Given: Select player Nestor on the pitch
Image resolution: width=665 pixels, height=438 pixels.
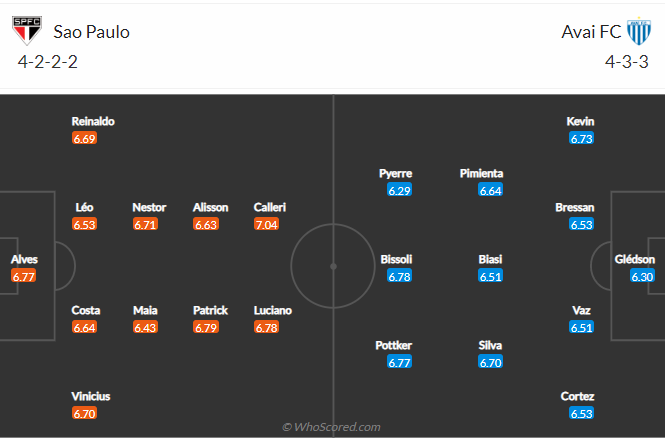Looking at the screenshot, I should pyautogui.click(x=149, y=207).
